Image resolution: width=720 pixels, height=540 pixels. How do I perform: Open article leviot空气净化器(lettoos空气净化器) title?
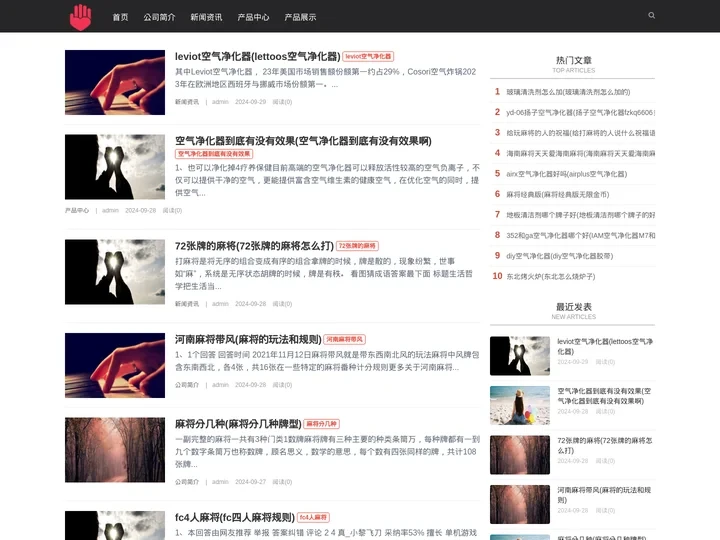(x=258, y=56)
